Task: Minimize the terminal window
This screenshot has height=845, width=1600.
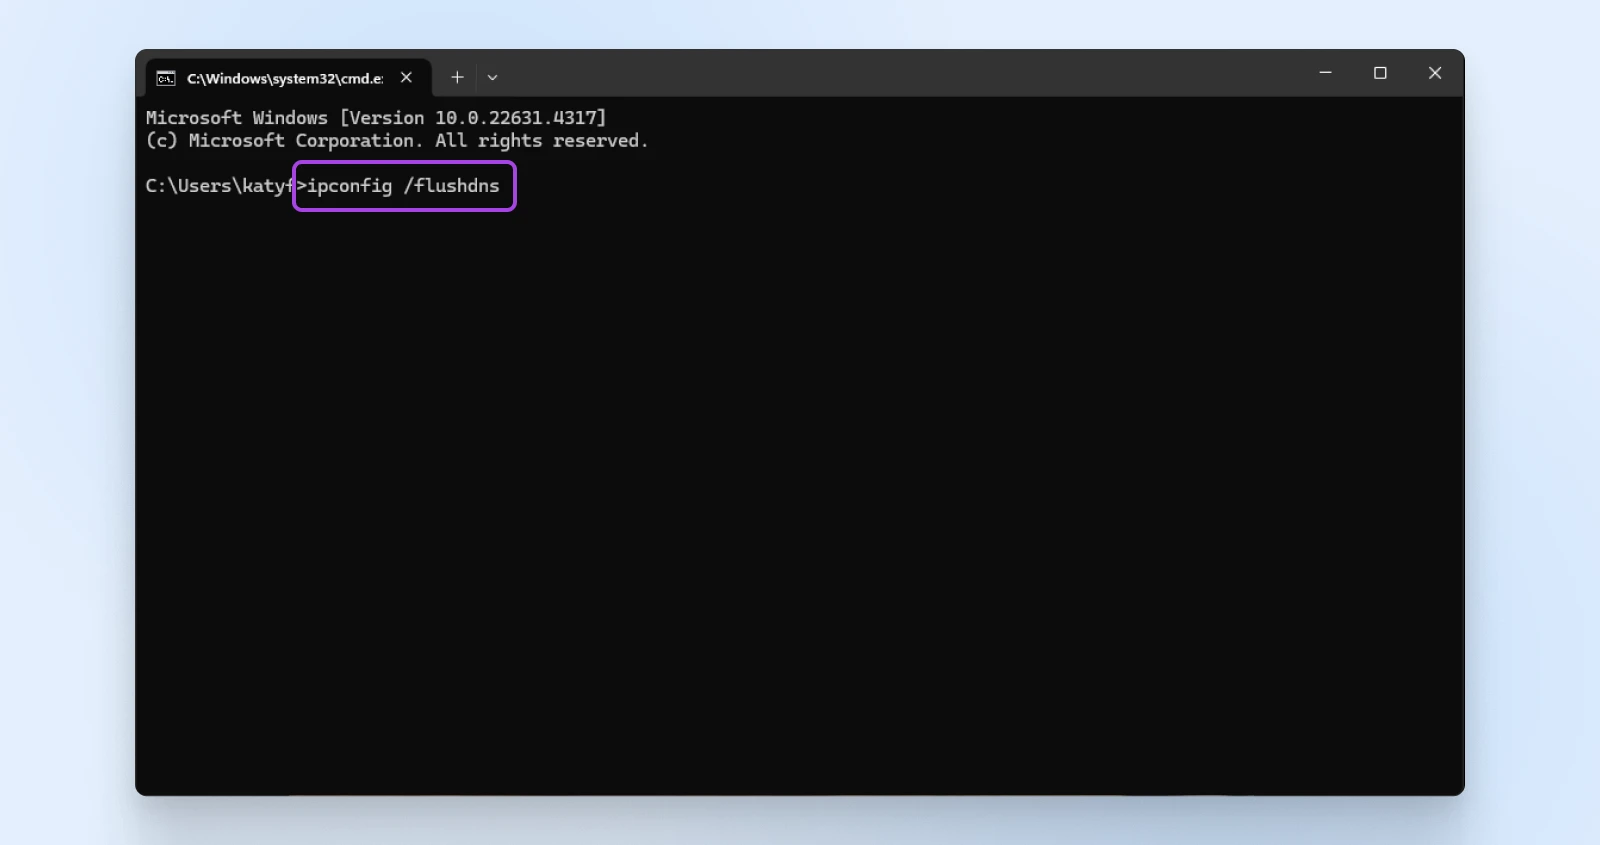Action: pos(1325,73)
